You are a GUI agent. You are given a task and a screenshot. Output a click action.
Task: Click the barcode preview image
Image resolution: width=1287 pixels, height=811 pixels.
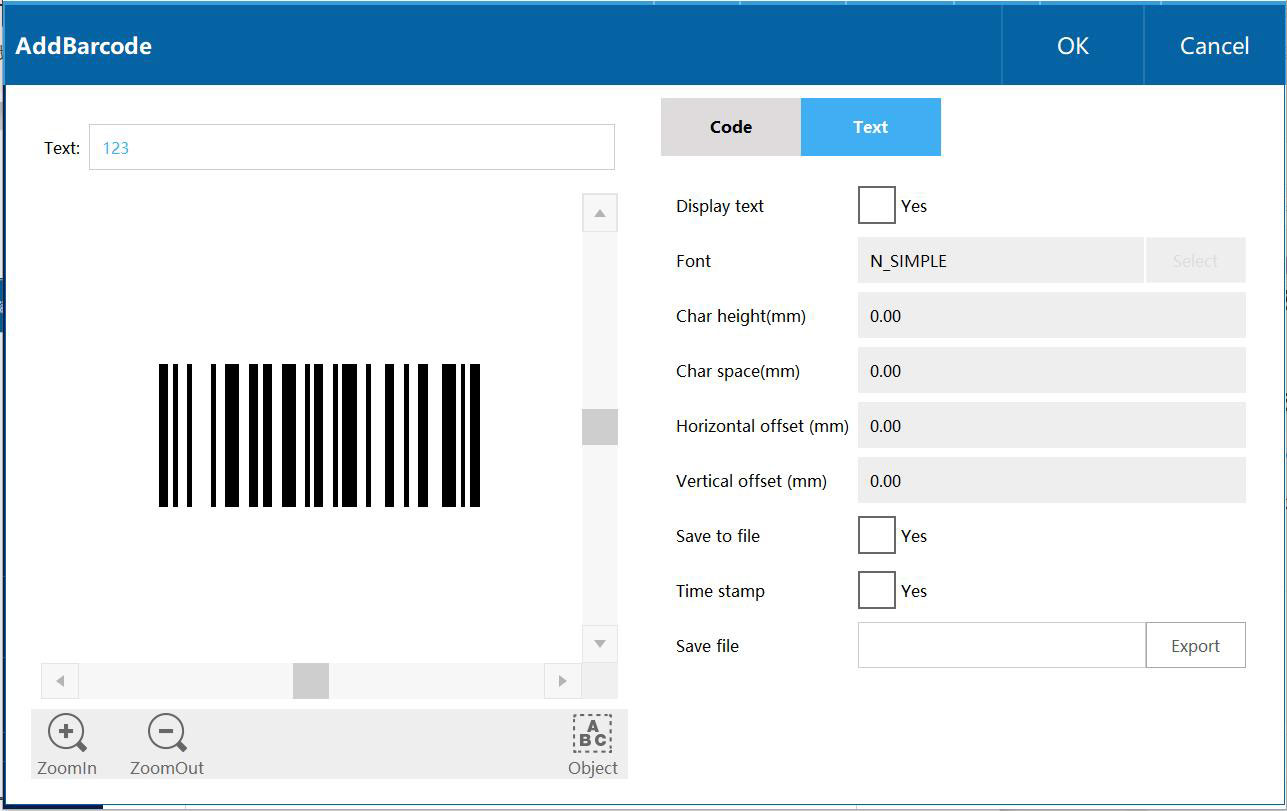click(x=320, y=435)
